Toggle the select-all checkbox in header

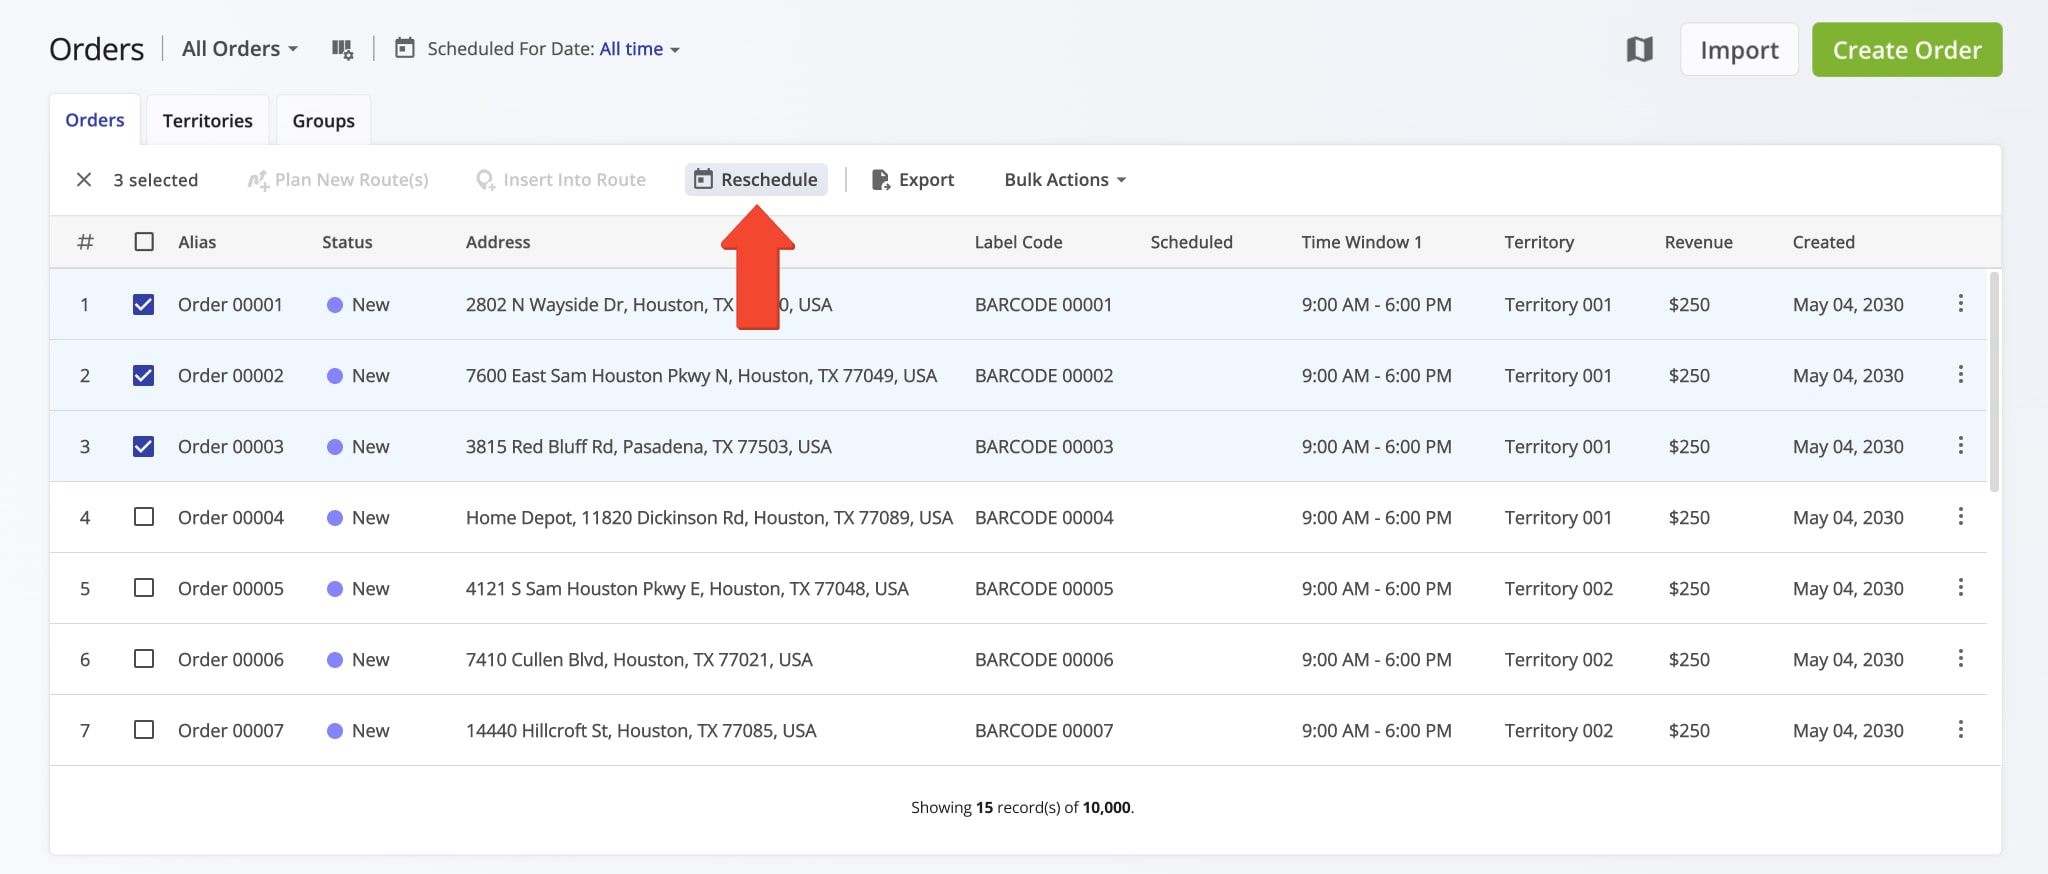tap(144, 242)
